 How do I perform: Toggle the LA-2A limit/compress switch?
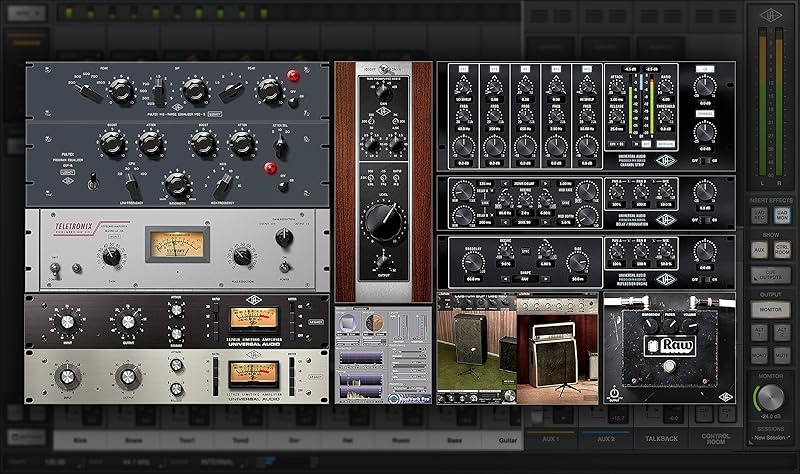pyautogui.click(x=55, y=269)
